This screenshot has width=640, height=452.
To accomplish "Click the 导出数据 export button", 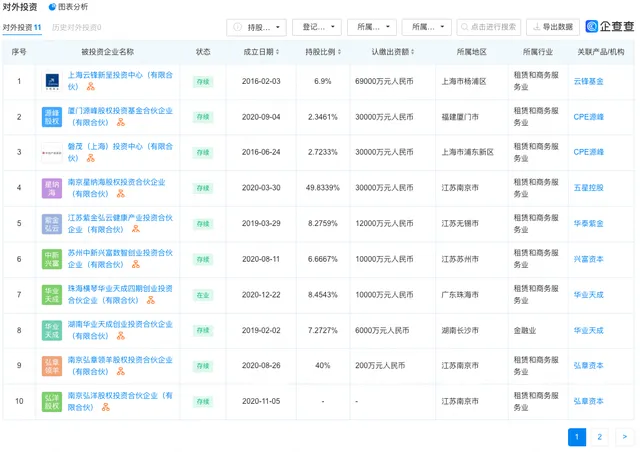I will (551, 27).
